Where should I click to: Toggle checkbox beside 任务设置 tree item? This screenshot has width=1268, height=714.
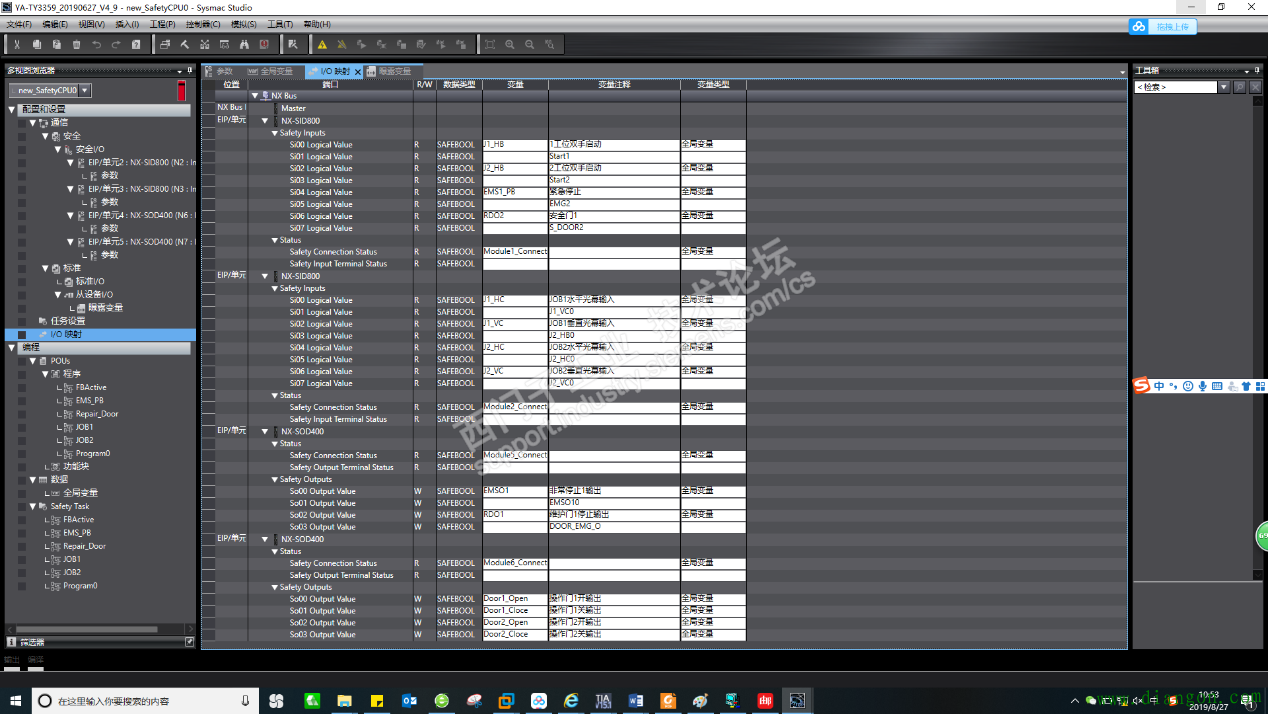(22, 321)
